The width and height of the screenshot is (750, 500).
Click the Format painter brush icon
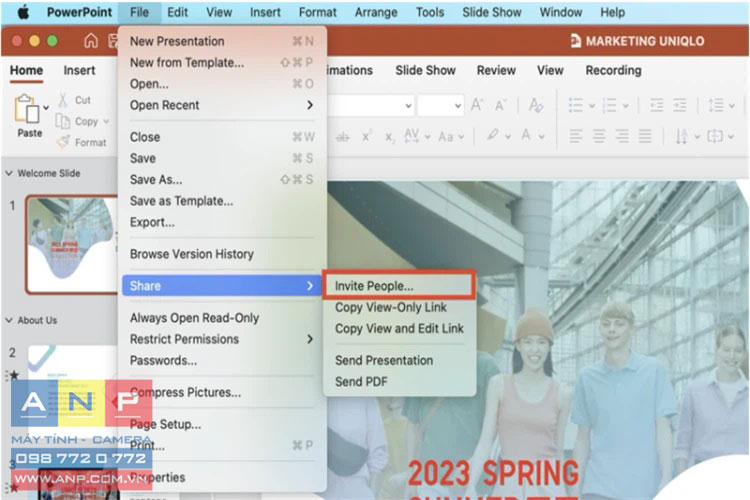[x=63, y=142]
